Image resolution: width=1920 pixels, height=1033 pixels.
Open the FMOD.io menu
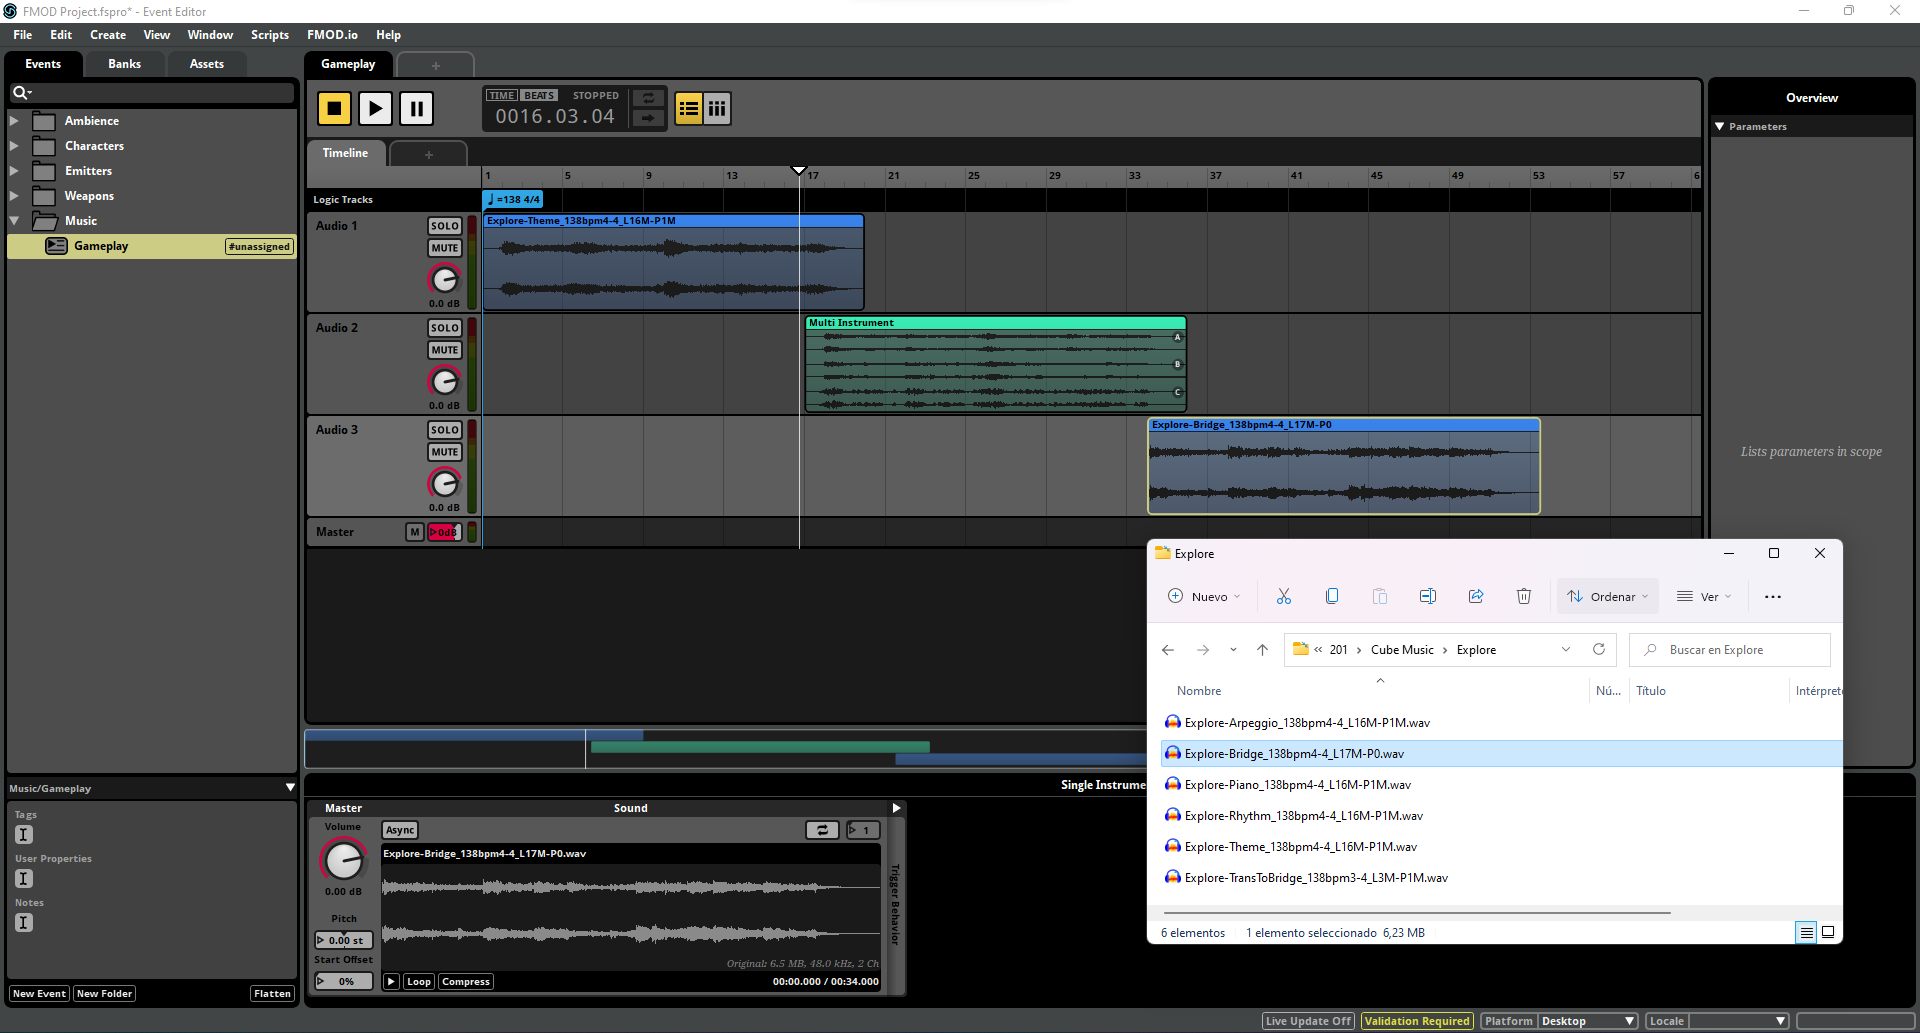332,35
